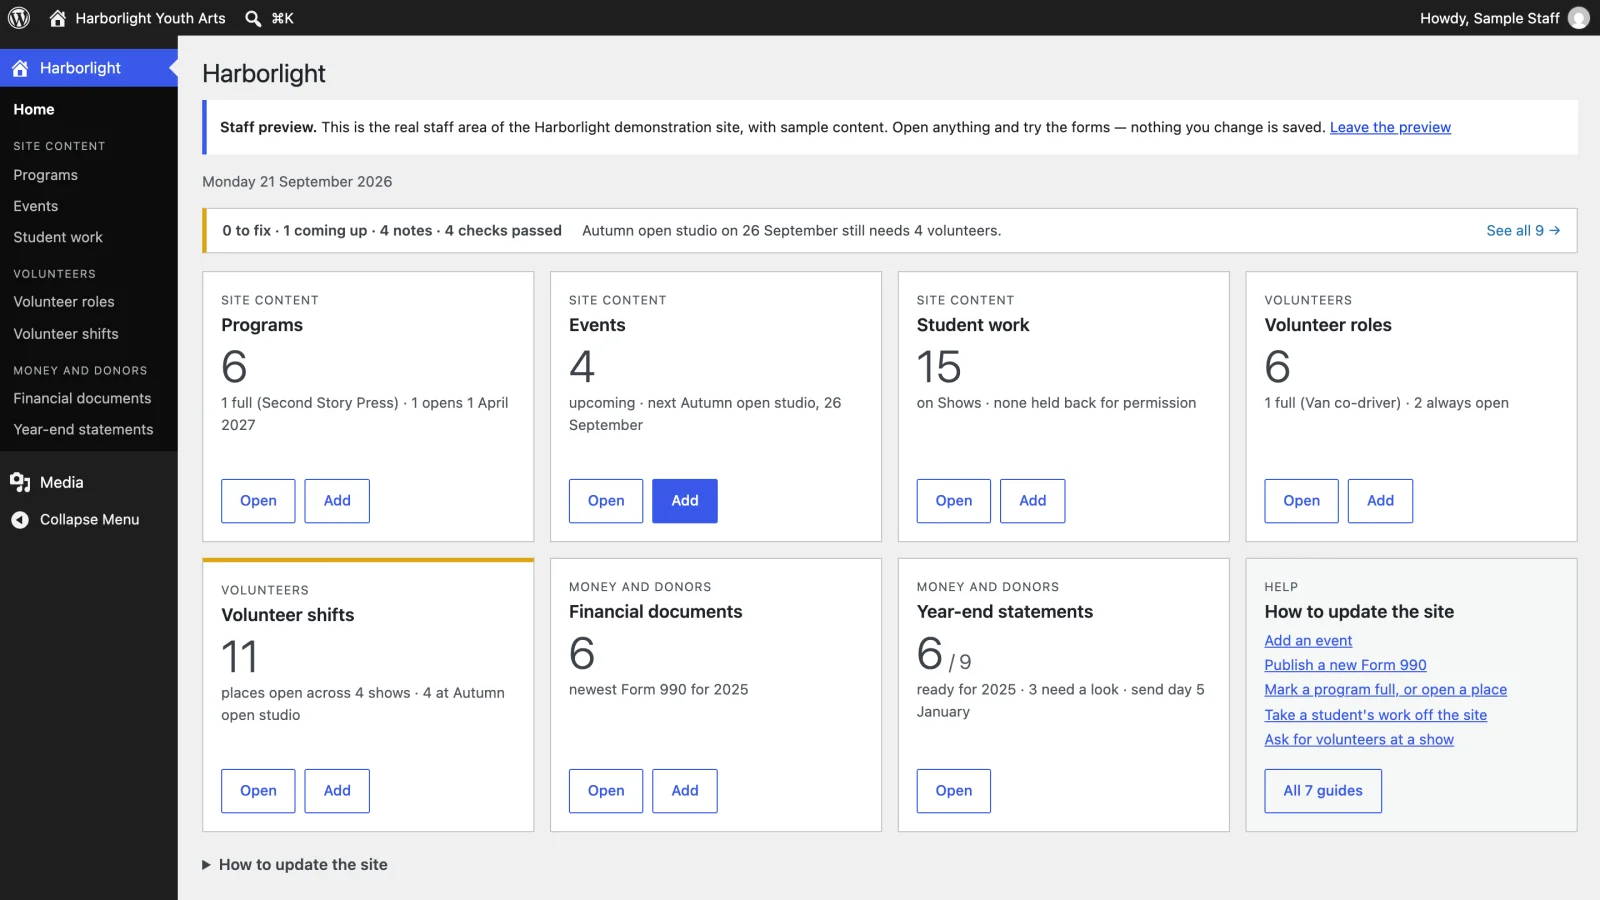Screen dimensions: 1600x900
Task: Click the home icon beside Harborlight Youth Arts
Action: pyautogui.click(x=58, y=18)
